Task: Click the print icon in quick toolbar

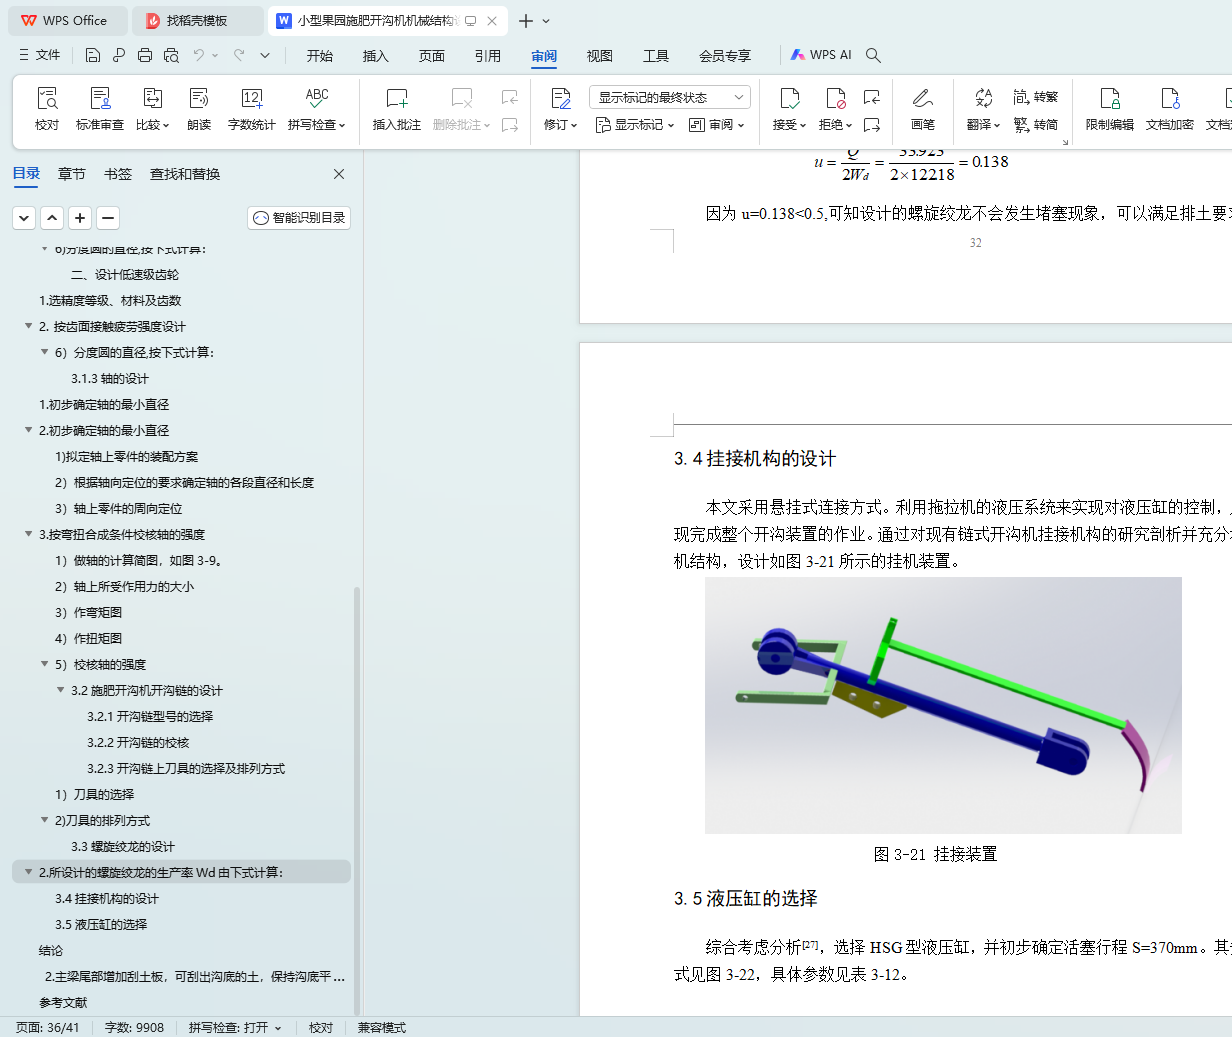Action: pyautogui.click(x=145, y=55)
